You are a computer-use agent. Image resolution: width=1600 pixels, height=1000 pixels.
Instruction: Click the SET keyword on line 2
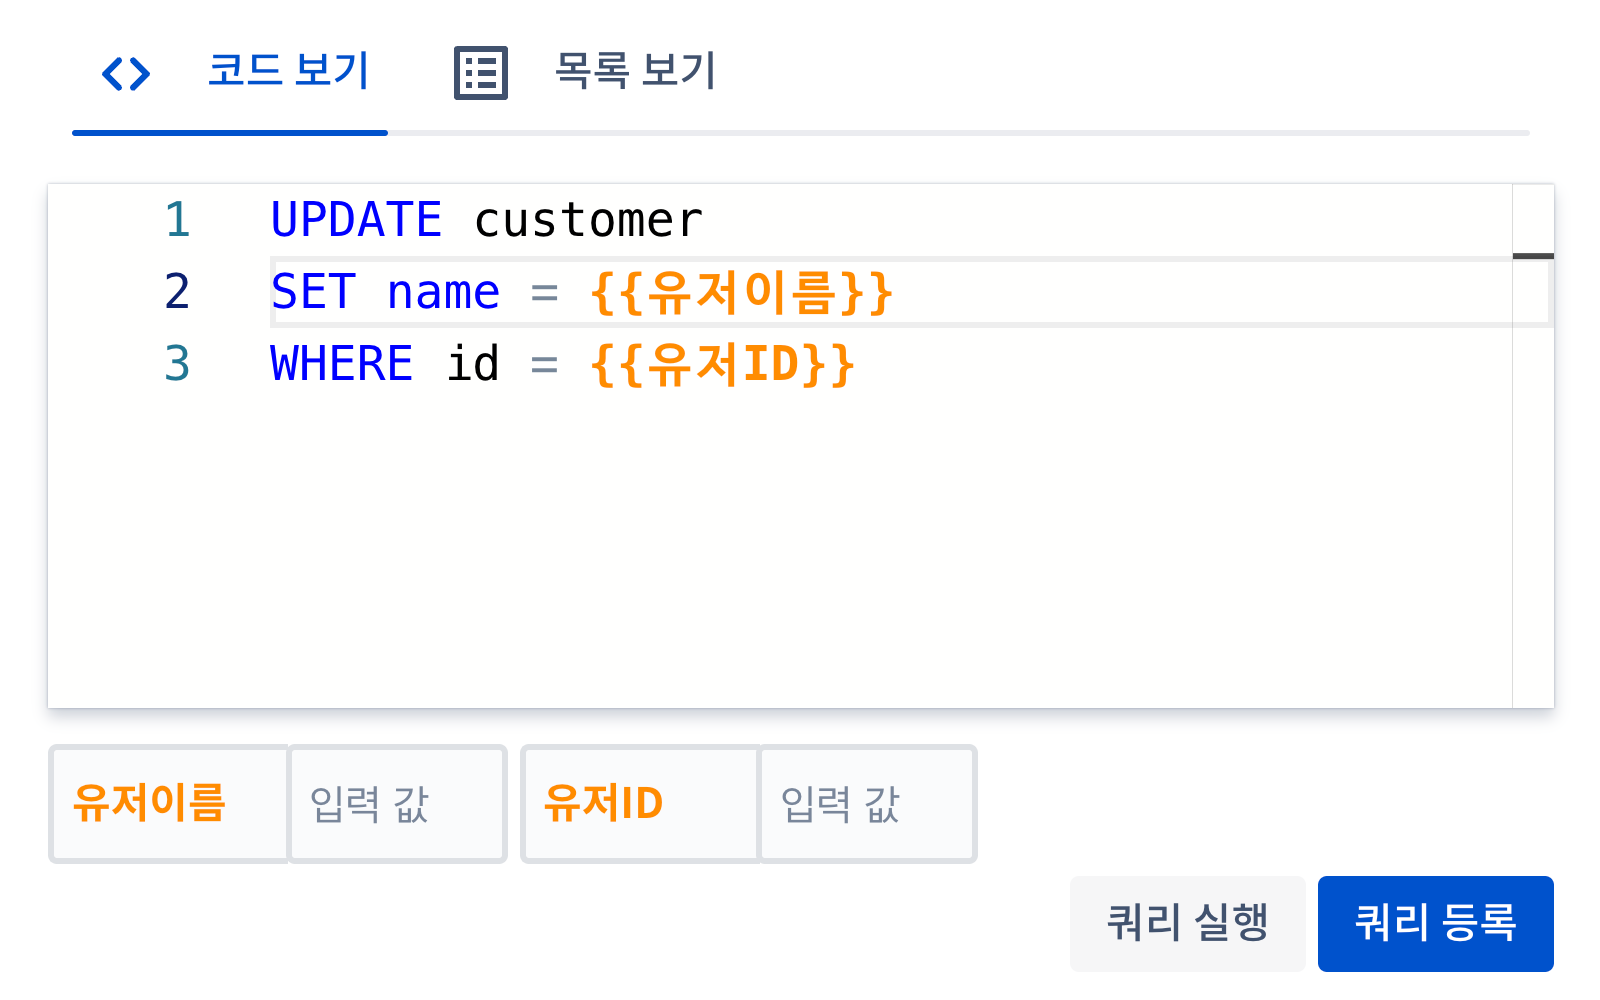pyautogui.click(x=313, y=292)
